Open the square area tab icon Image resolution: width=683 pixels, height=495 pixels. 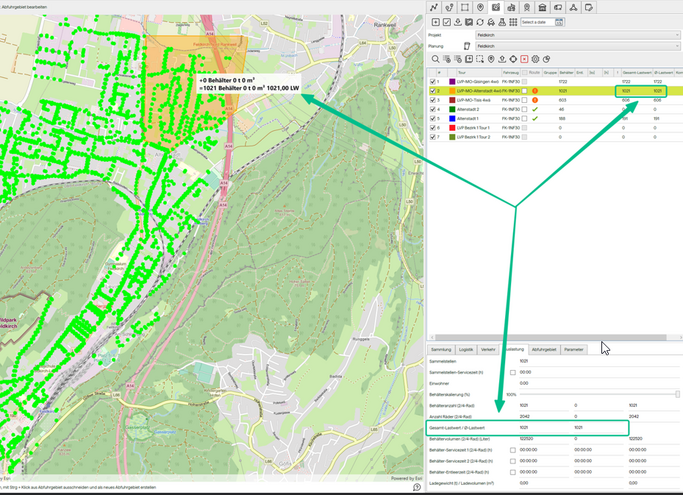click(465, 7)
